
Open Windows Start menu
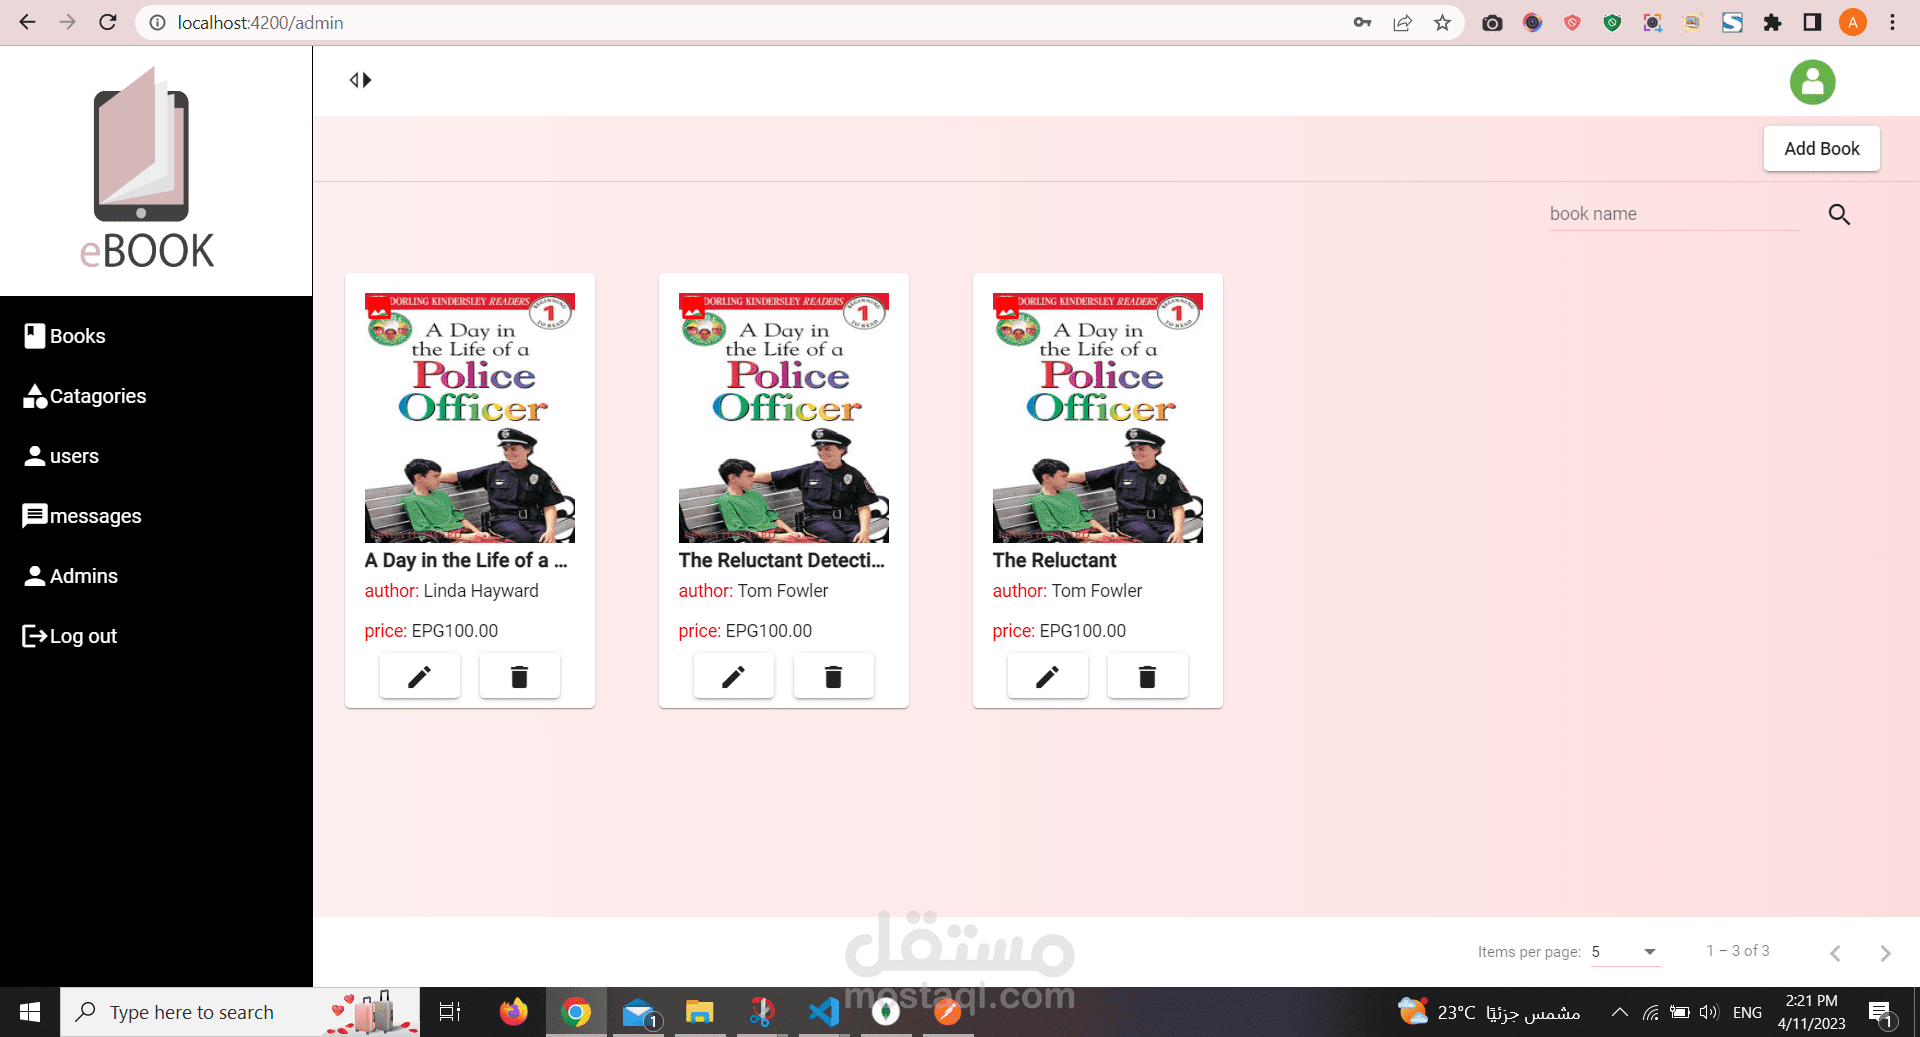pos(30,1012)
